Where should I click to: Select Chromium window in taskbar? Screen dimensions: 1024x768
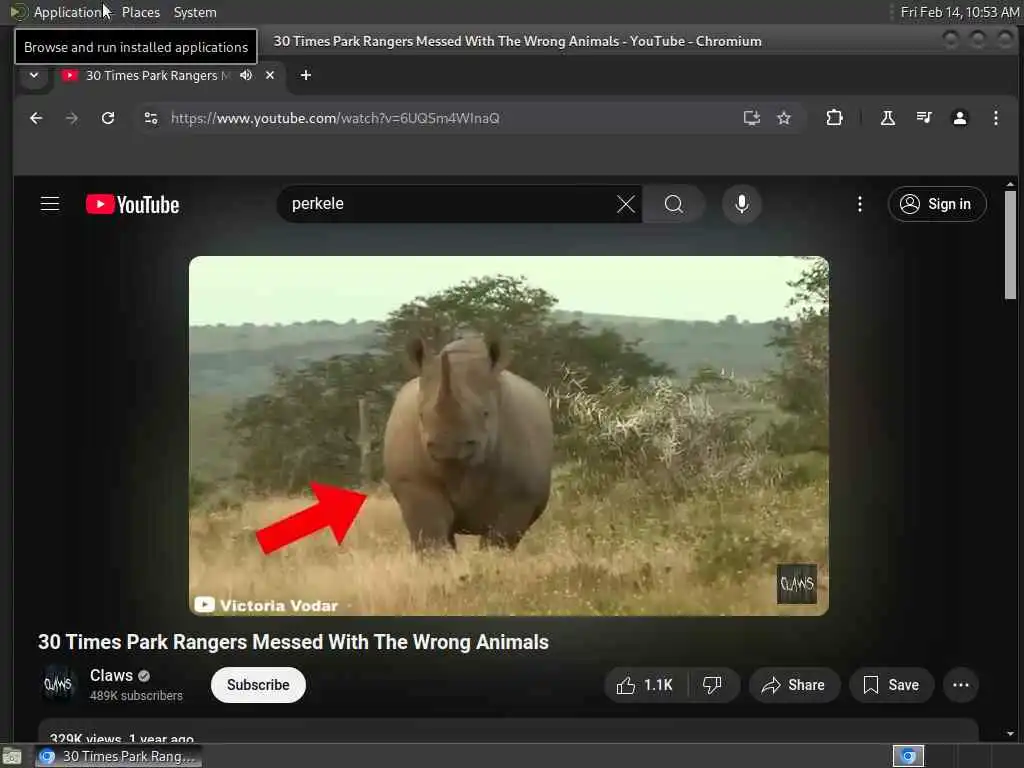118,756
